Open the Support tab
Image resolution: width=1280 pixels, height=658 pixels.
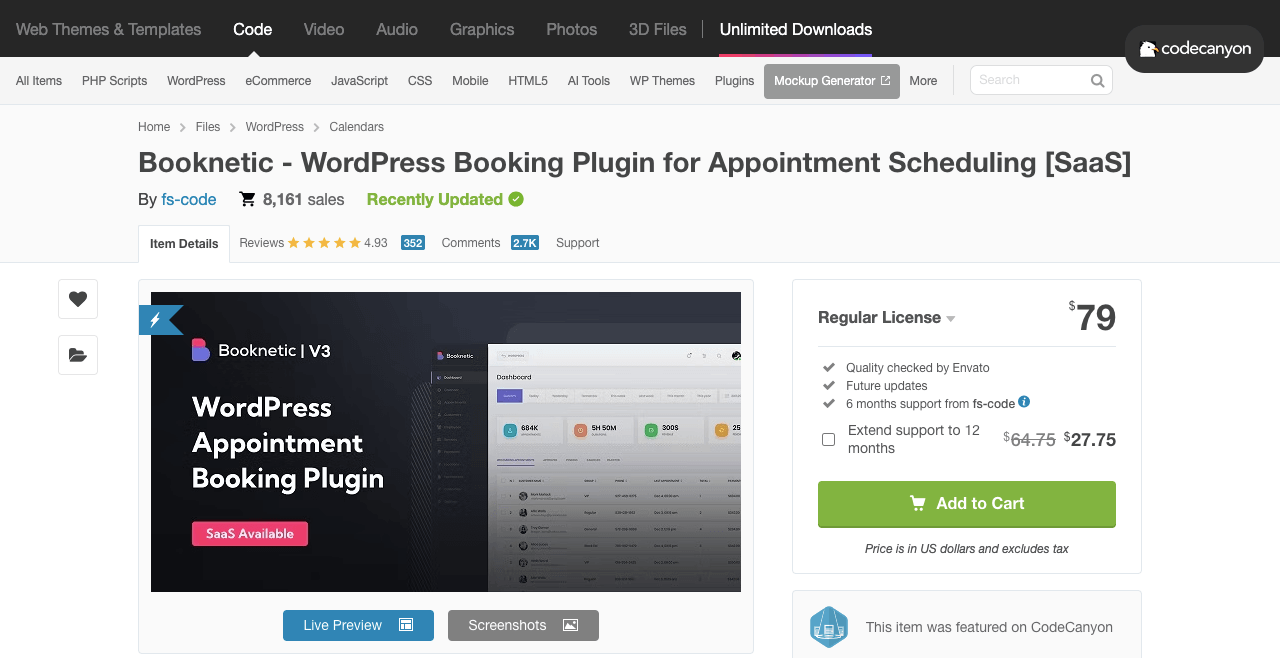coord(578,243)
